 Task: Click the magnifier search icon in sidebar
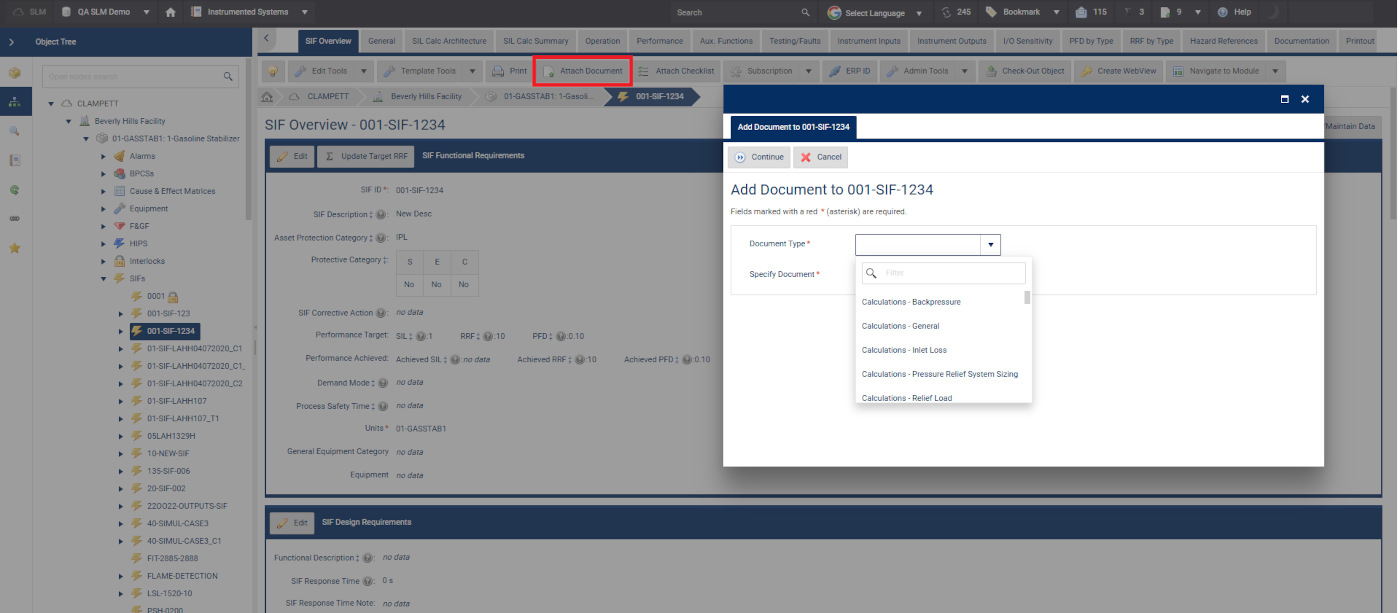(14, 131)
